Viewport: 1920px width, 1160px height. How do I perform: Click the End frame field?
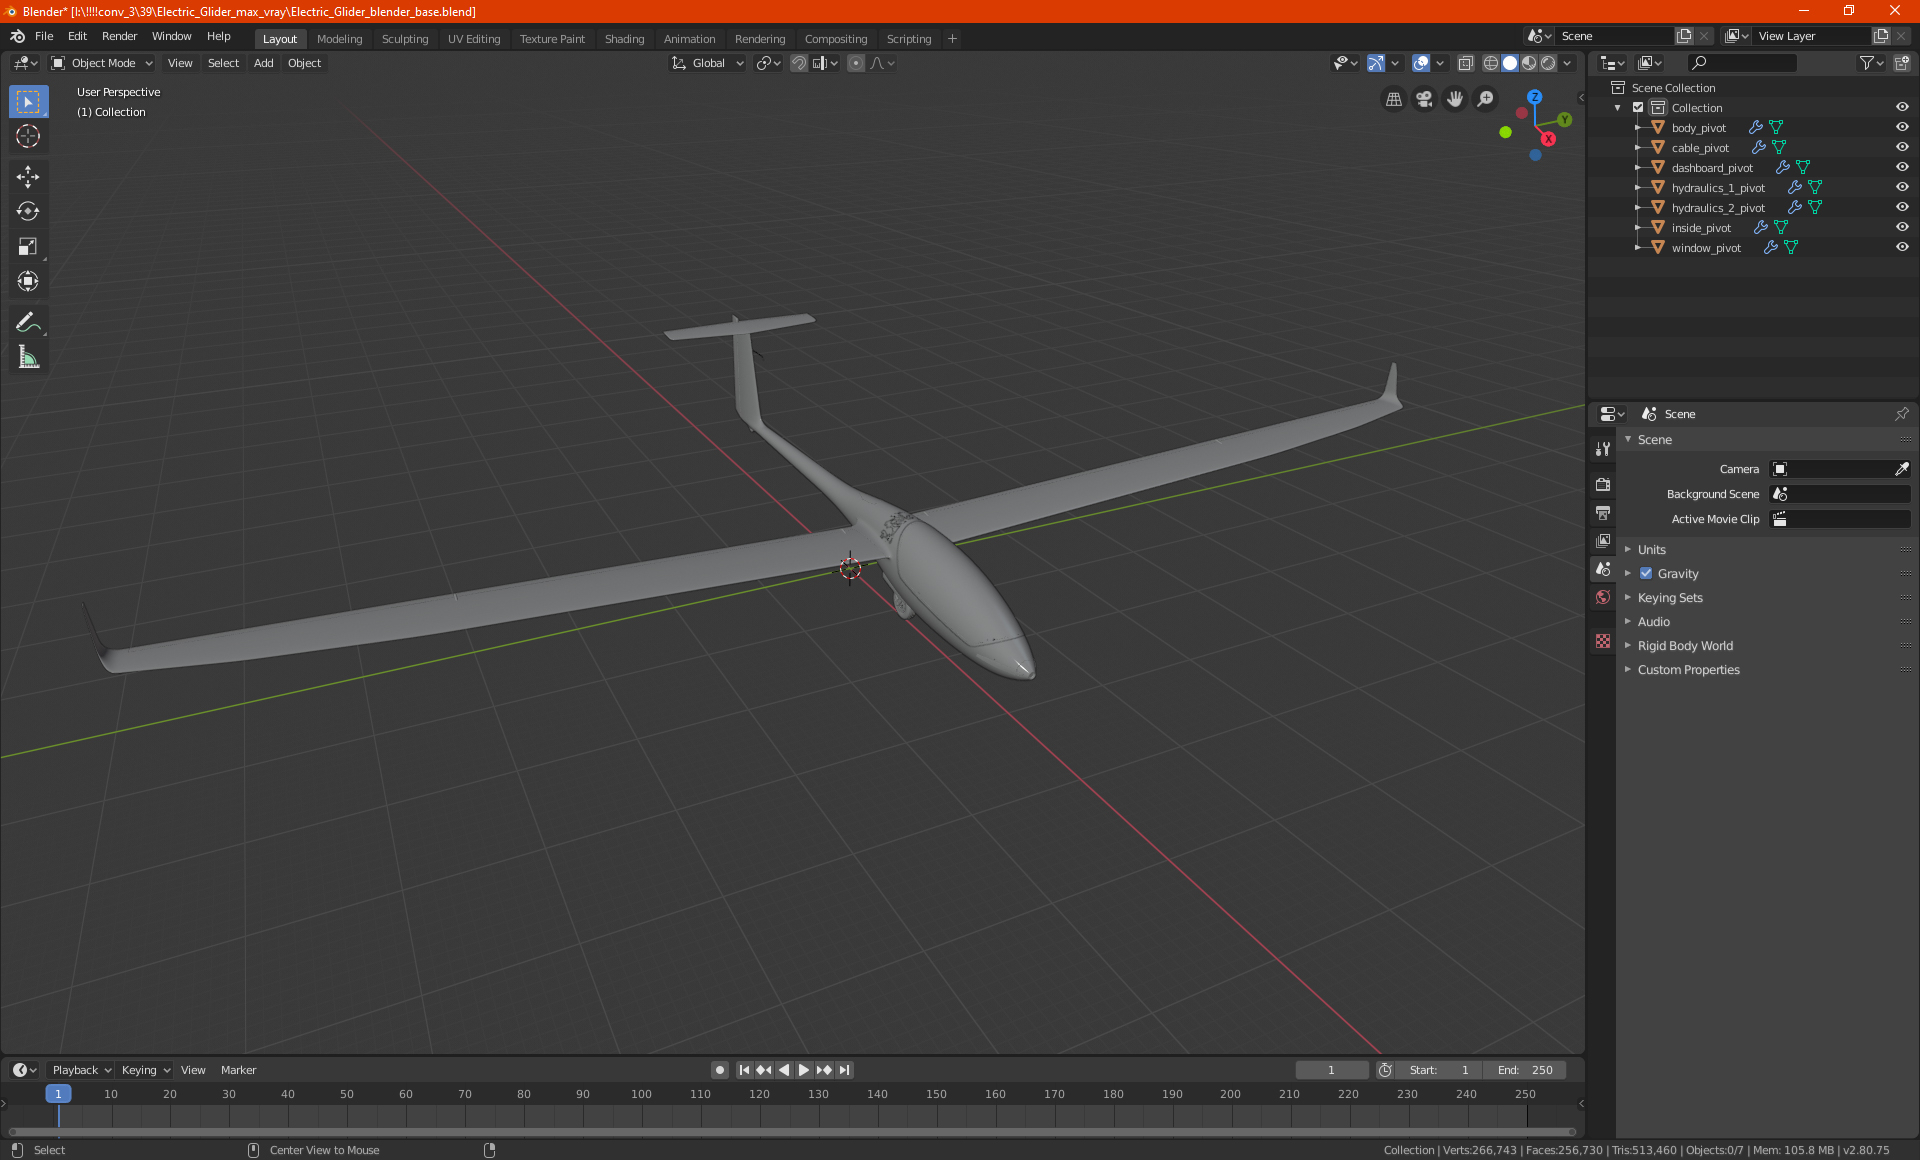1525,1070
